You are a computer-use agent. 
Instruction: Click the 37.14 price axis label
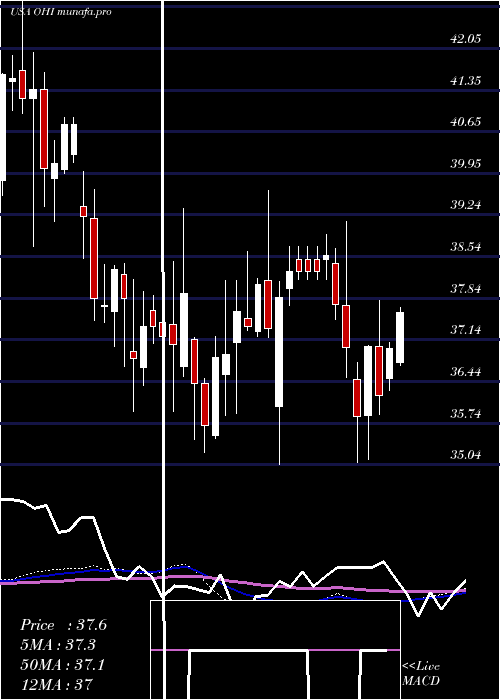(466, 330)
